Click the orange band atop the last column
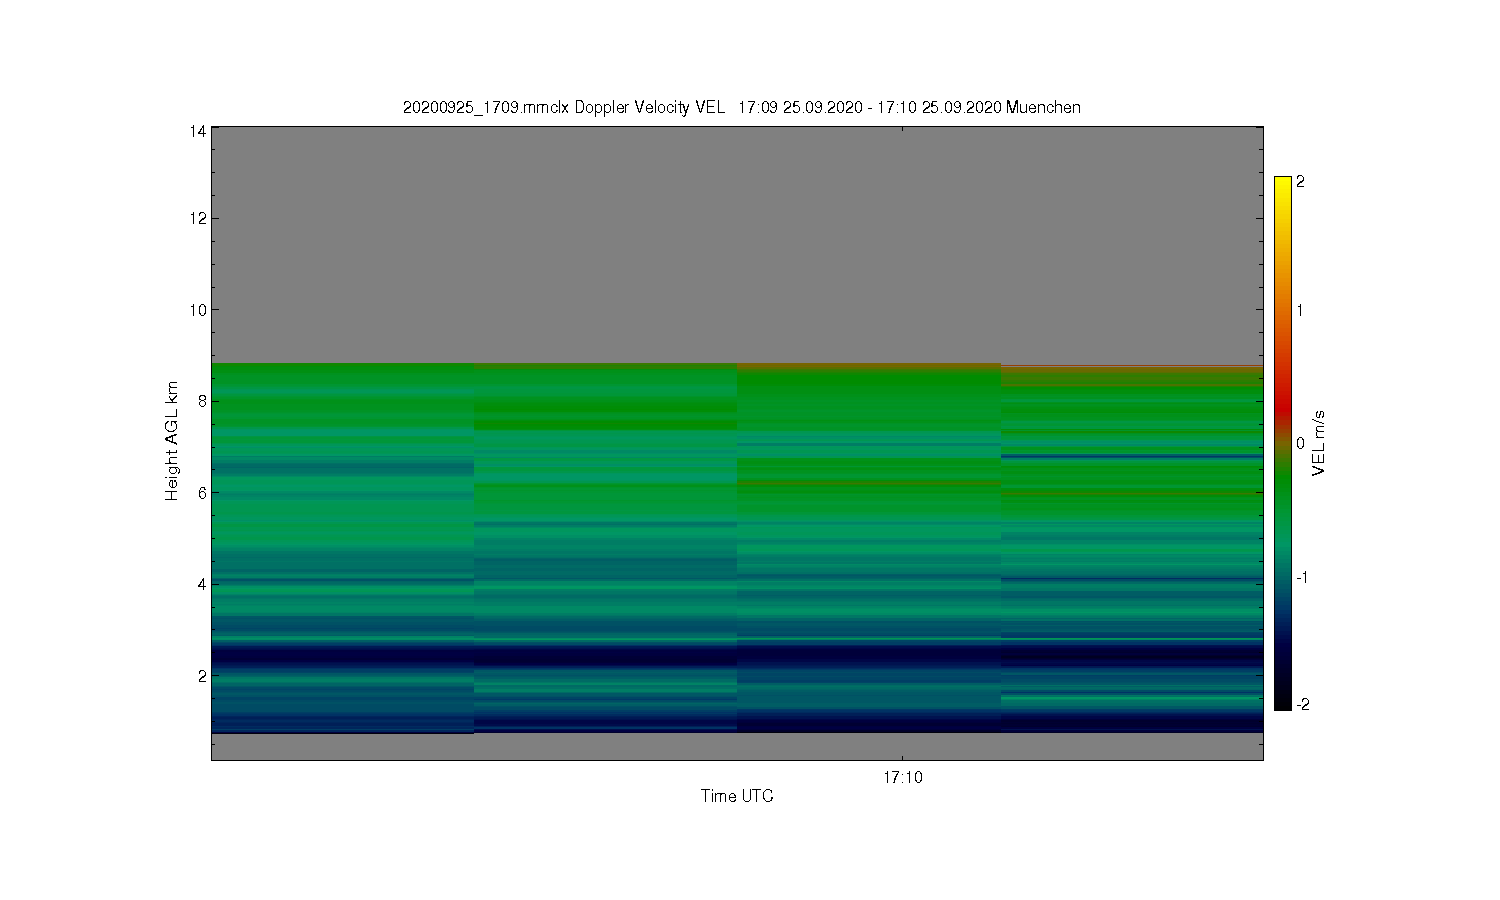 (1132, 370)
